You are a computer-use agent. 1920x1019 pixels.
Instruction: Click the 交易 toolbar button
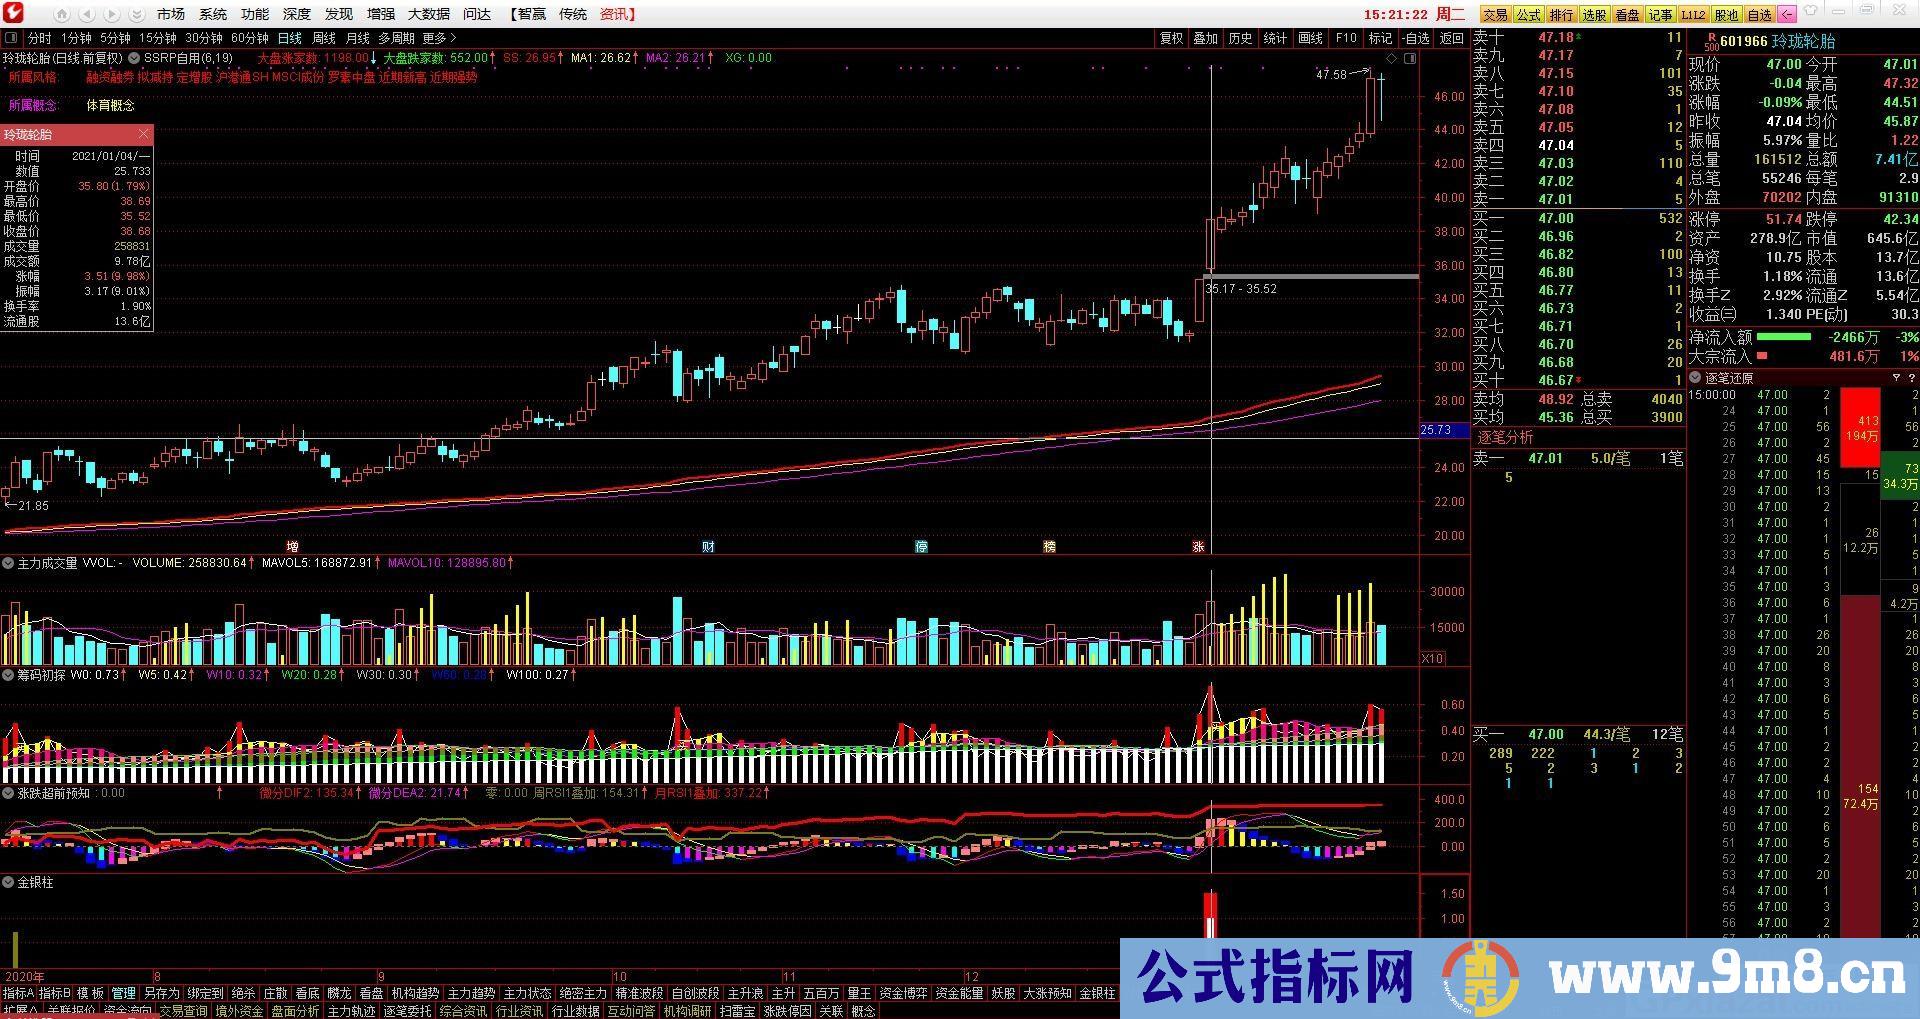[x=1495, y=15]
